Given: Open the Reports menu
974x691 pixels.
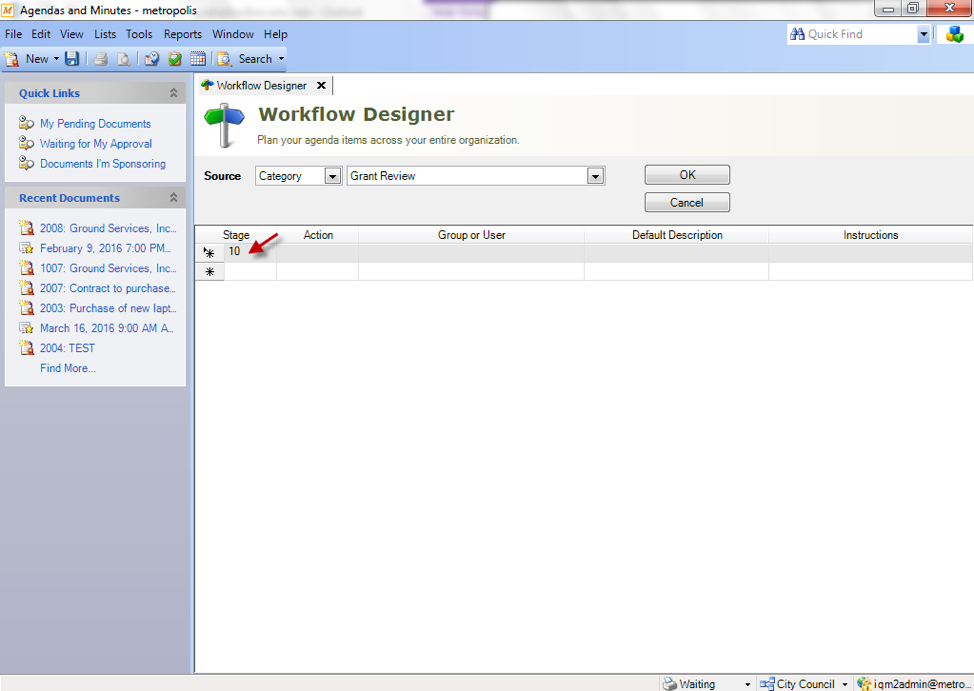Looking at the screenshot, I should click(183, 34).
